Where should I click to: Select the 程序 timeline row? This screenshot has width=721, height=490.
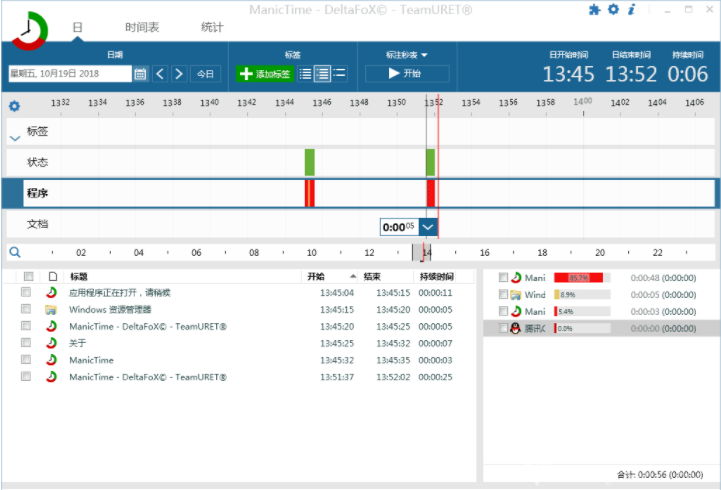coord(360,193)
